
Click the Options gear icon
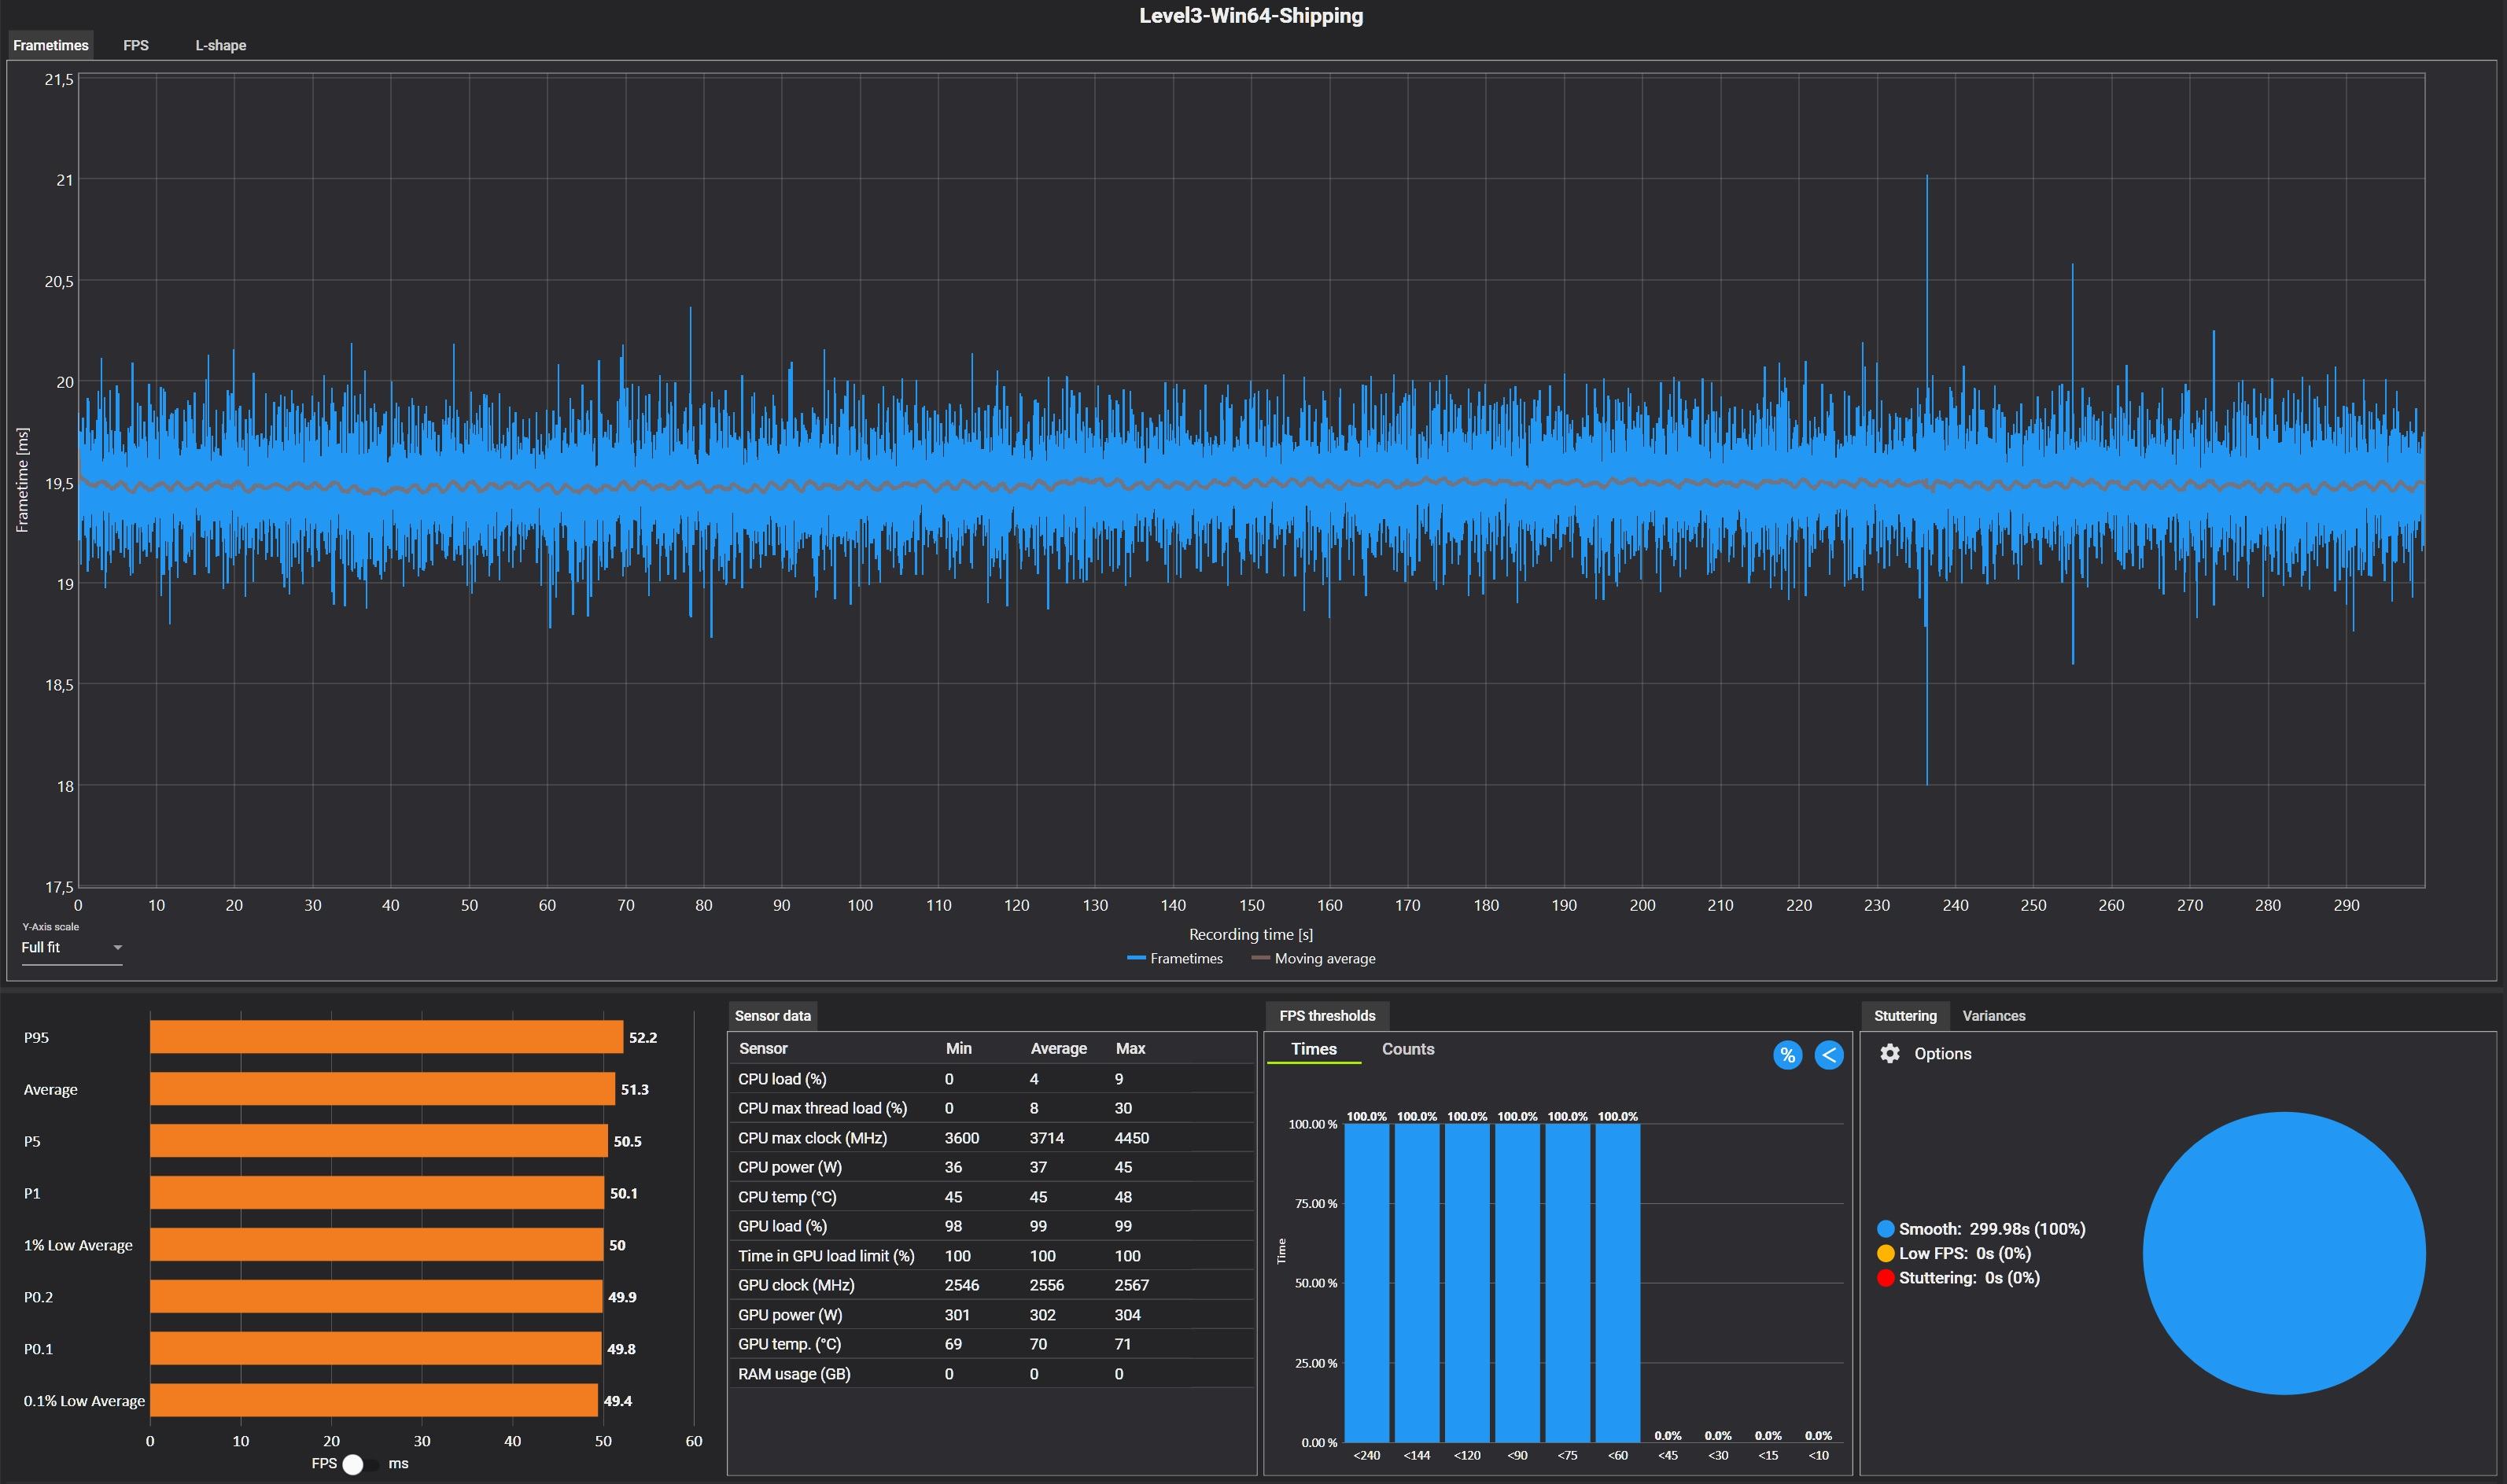click(x=1889, y=1054)
